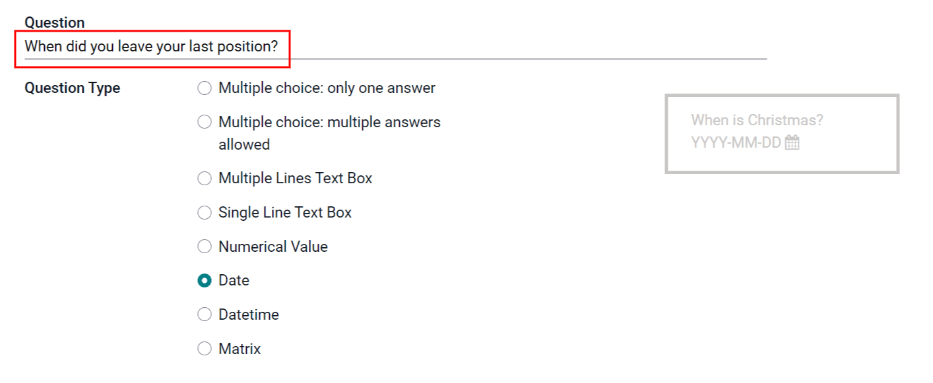Click the 'Matrix' option label text
Image resolution: width=933 pixels, height=383 pixels.
239,349
